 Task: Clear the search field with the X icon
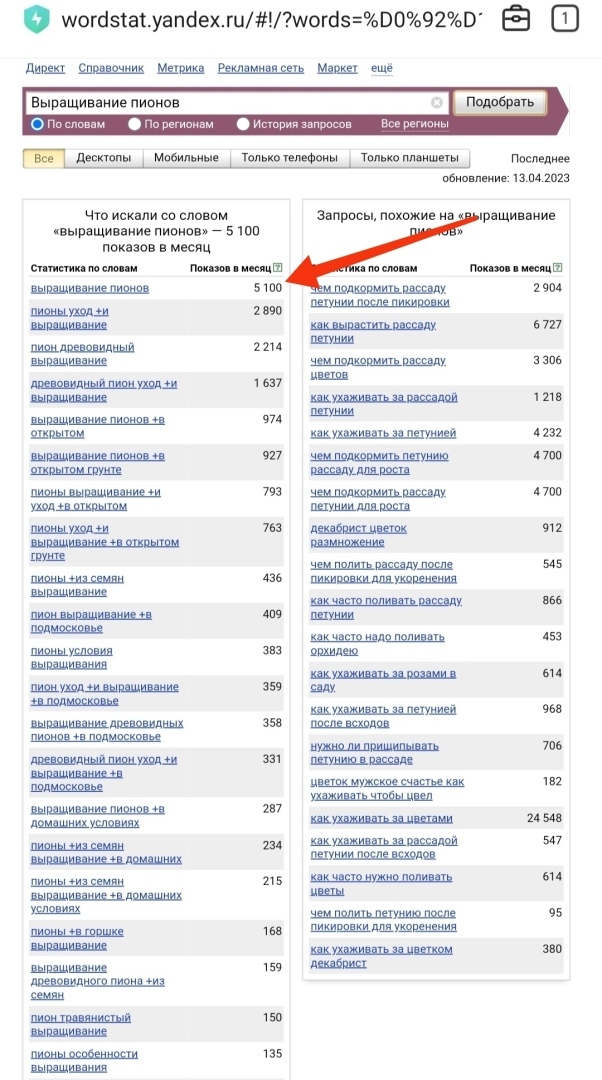437,103
